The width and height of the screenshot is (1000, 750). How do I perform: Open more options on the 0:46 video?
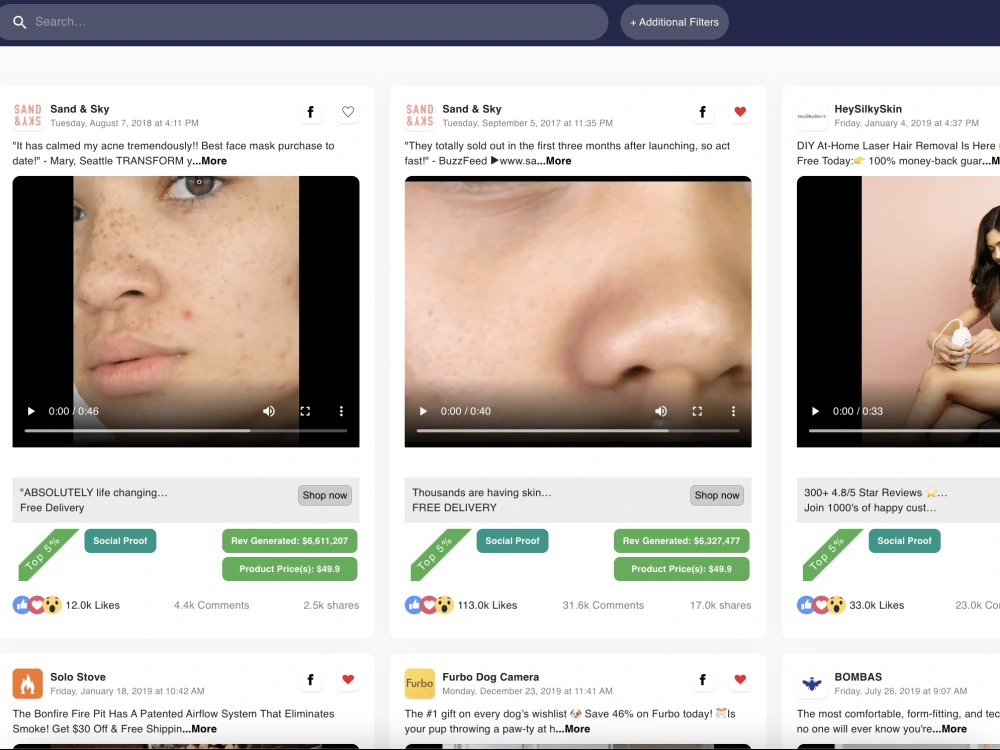tap(341, 411)
